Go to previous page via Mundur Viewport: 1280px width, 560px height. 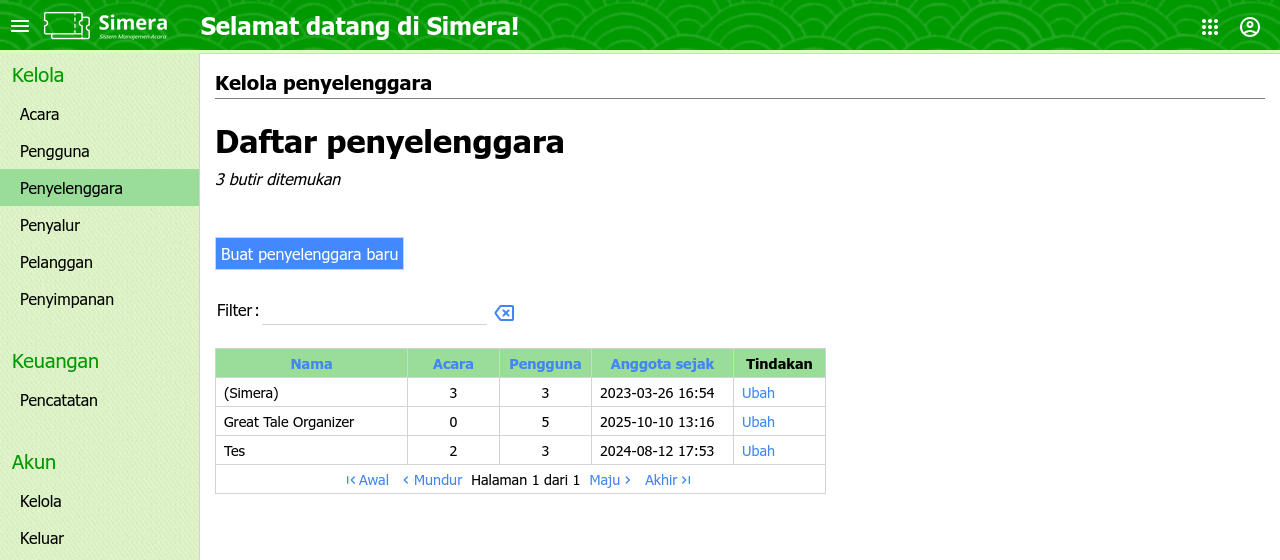point(432,480)
